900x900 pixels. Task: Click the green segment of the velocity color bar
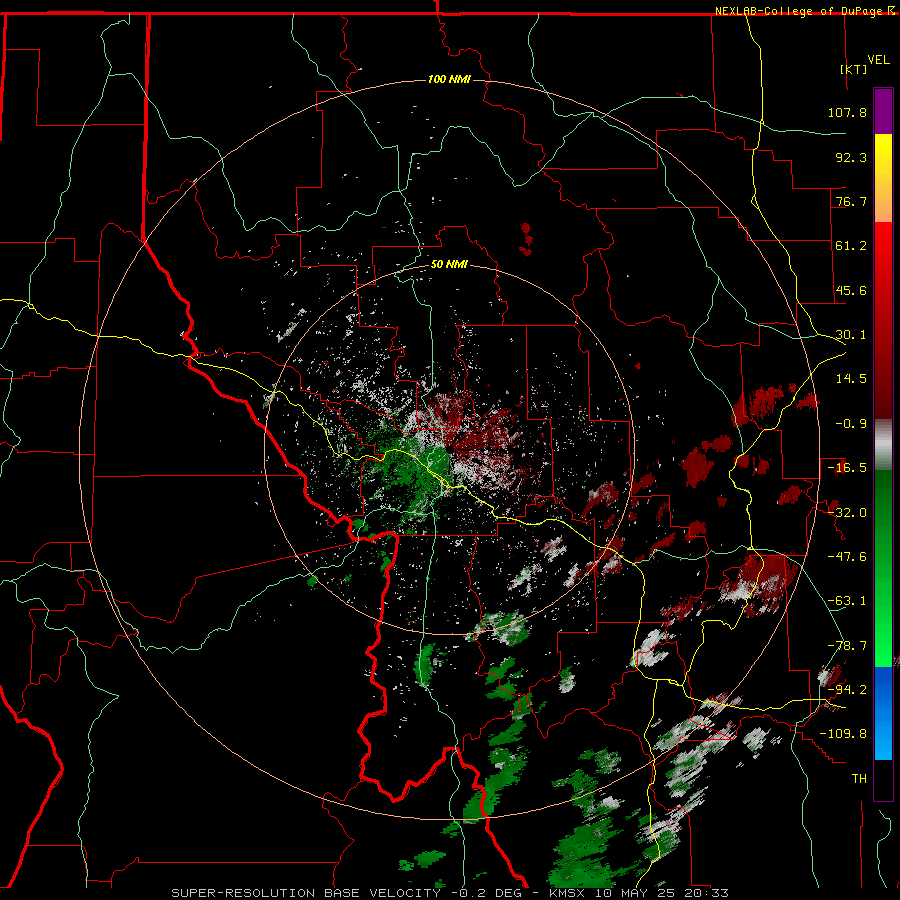[883, 568]
